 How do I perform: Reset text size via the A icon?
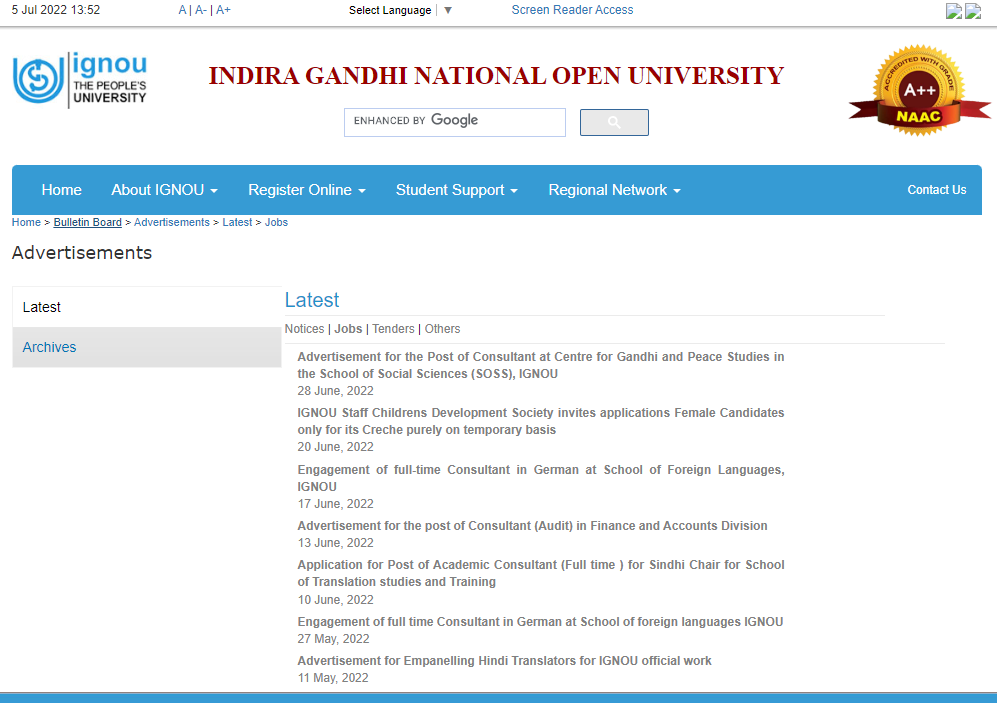pos(182,9)
